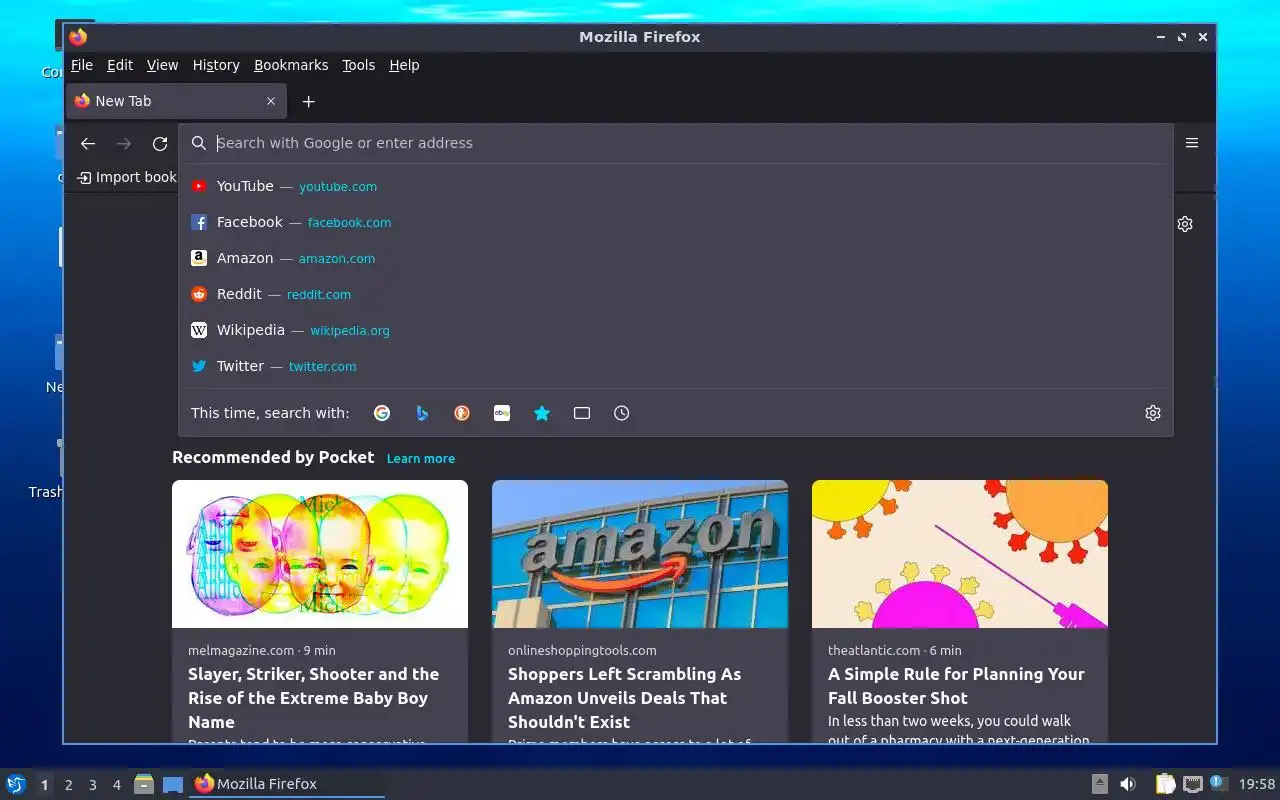
Task: Search open tabs using the tab icon
Action: point(582,413)
